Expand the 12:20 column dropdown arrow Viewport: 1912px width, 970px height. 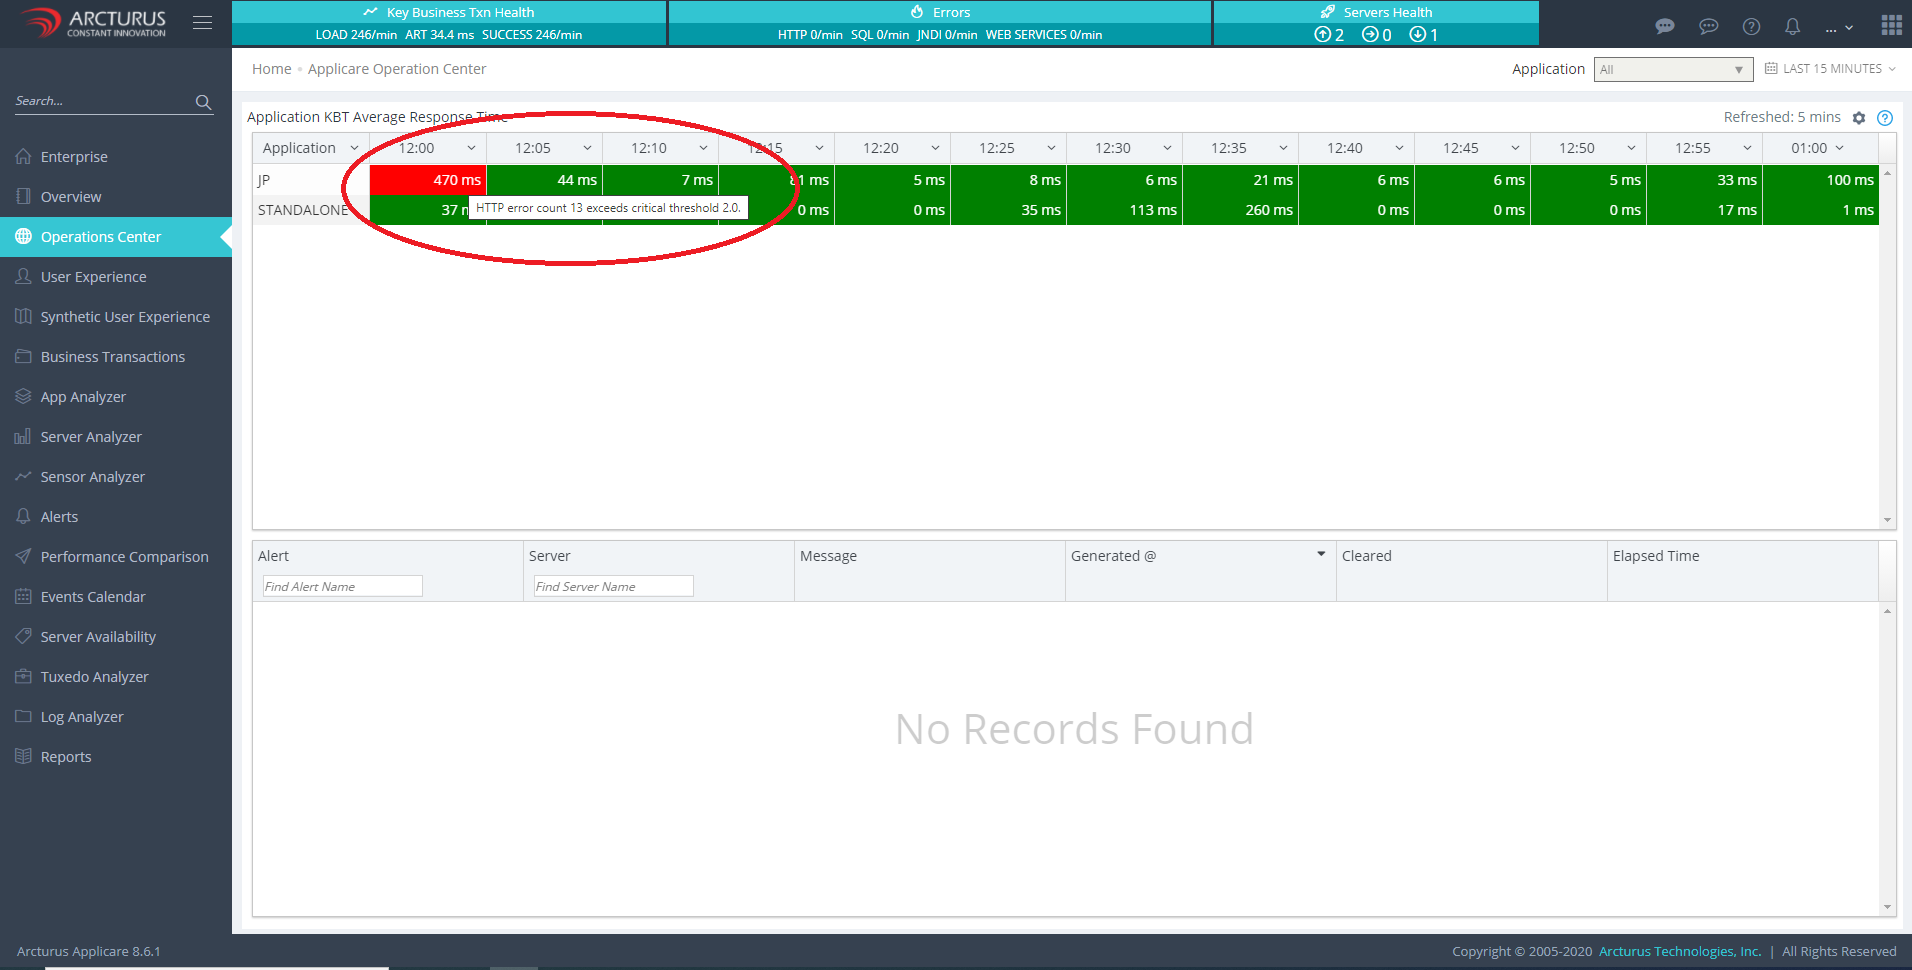[x=935, y=148]
